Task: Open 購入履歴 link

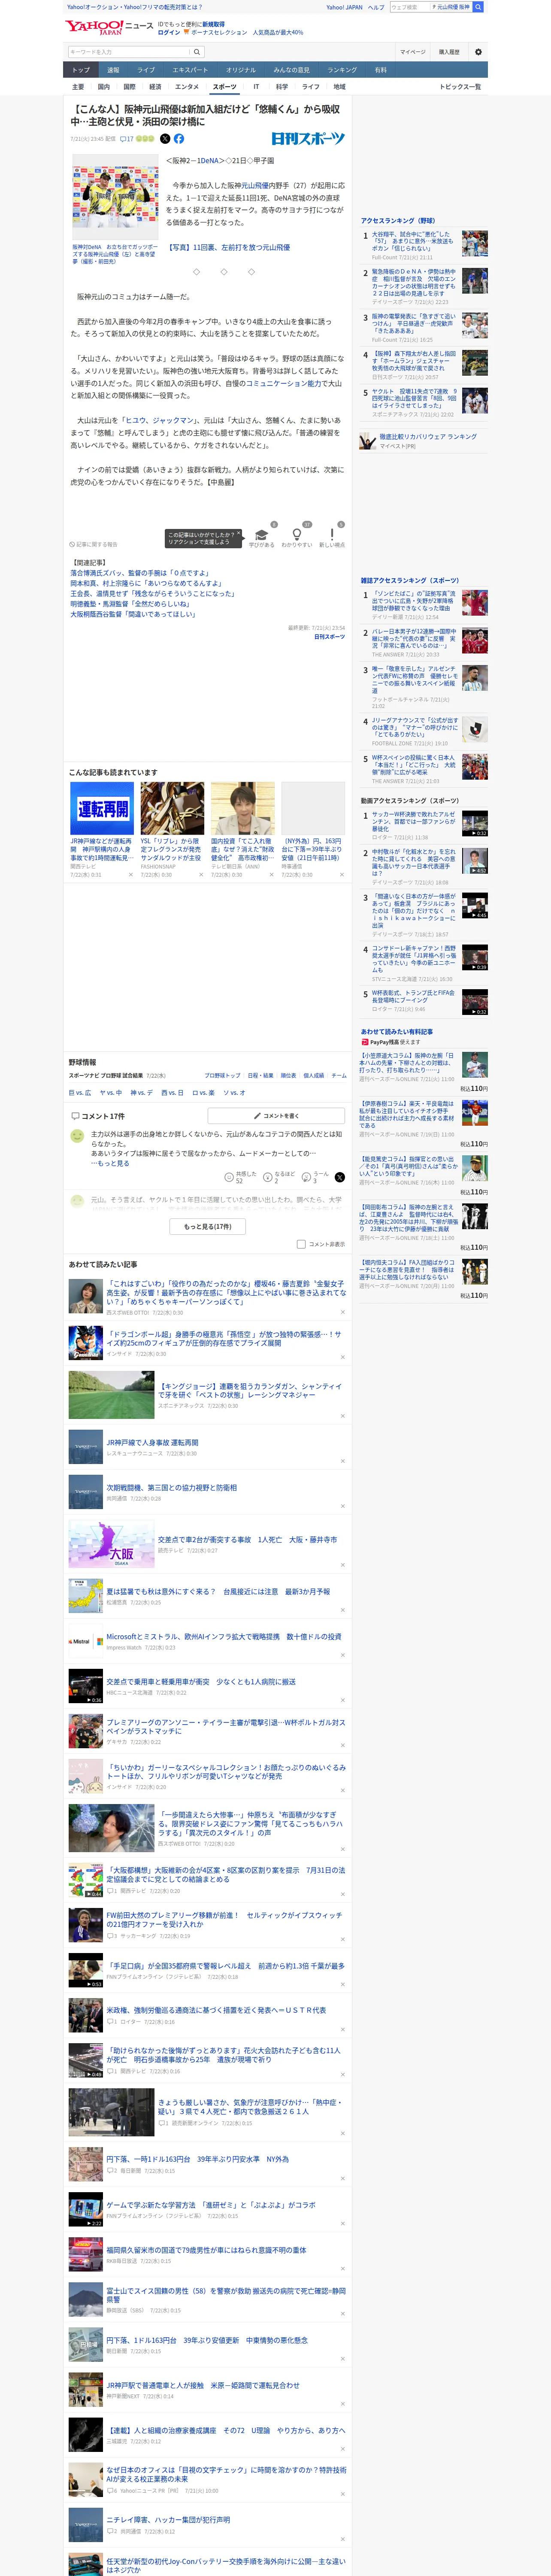Action: (449, 52)
